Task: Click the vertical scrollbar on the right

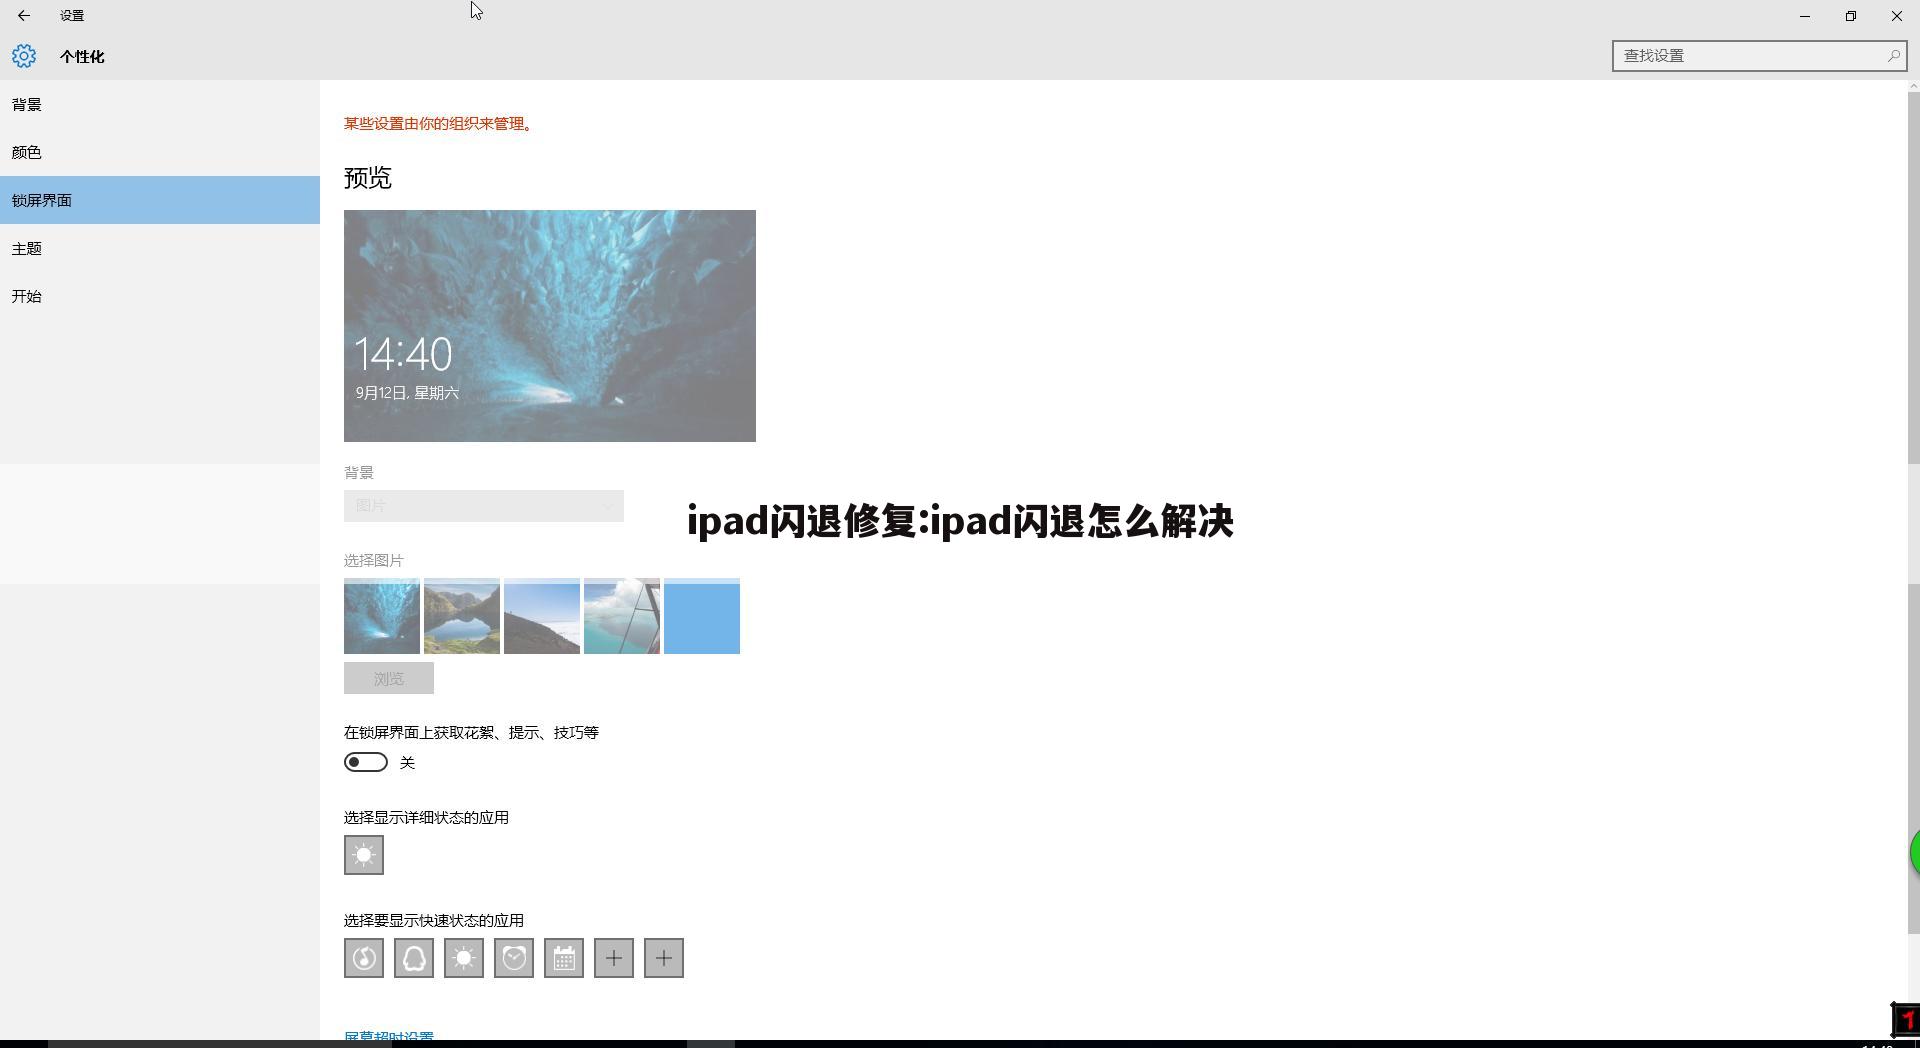Action: coord(1914,512)
